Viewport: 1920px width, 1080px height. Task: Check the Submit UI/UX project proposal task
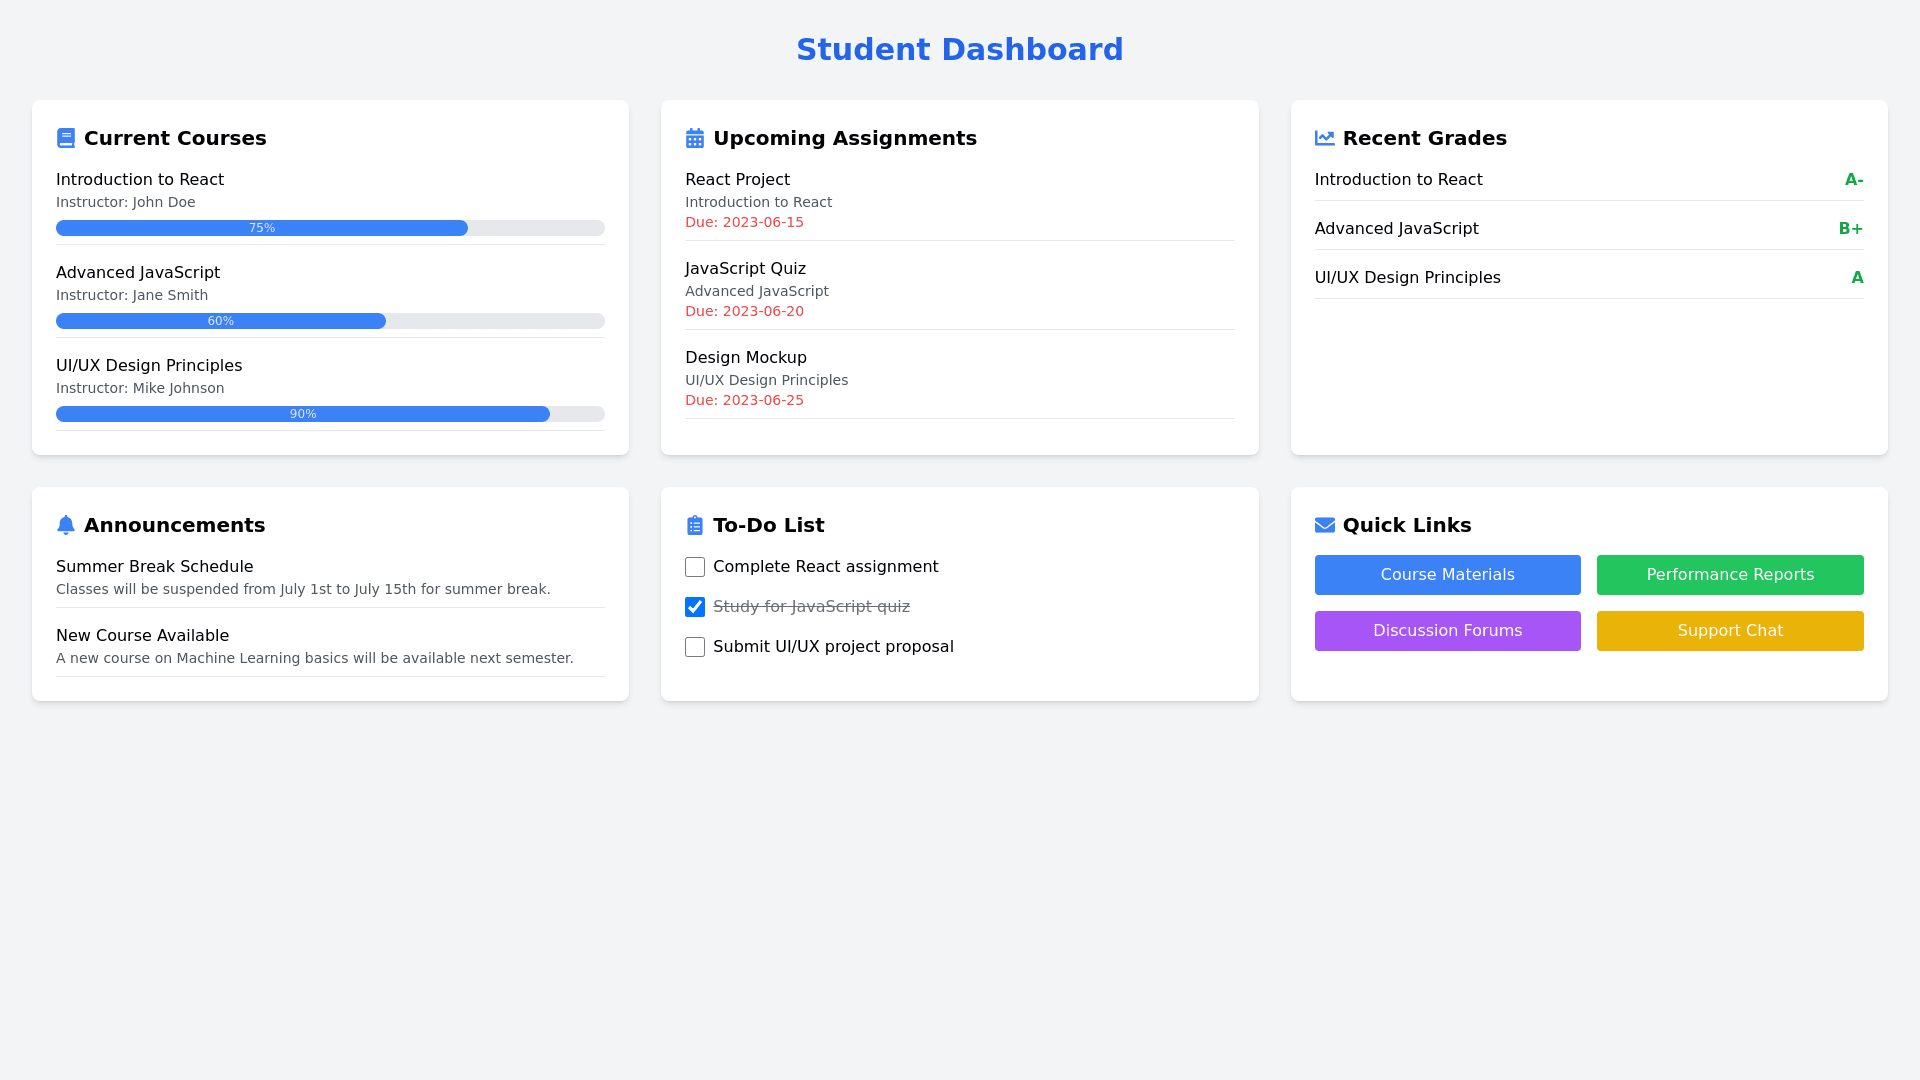click(x=695, y=647)
